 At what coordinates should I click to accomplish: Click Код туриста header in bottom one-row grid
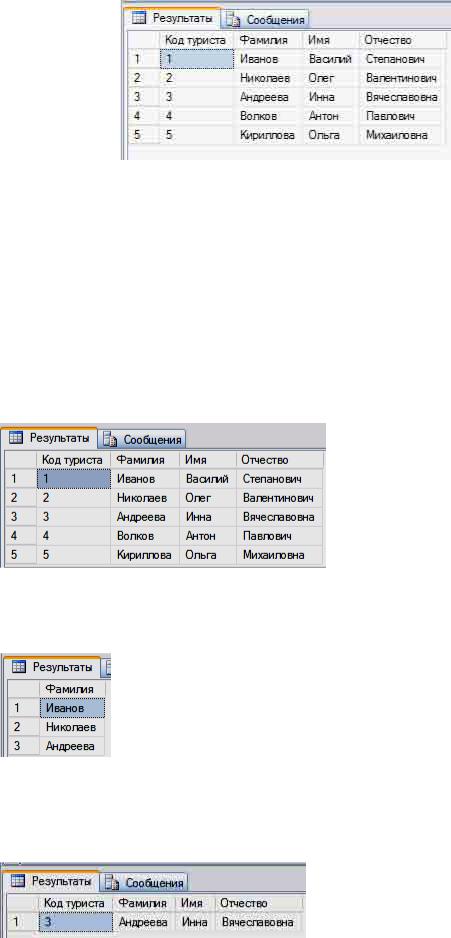point(75,902)
